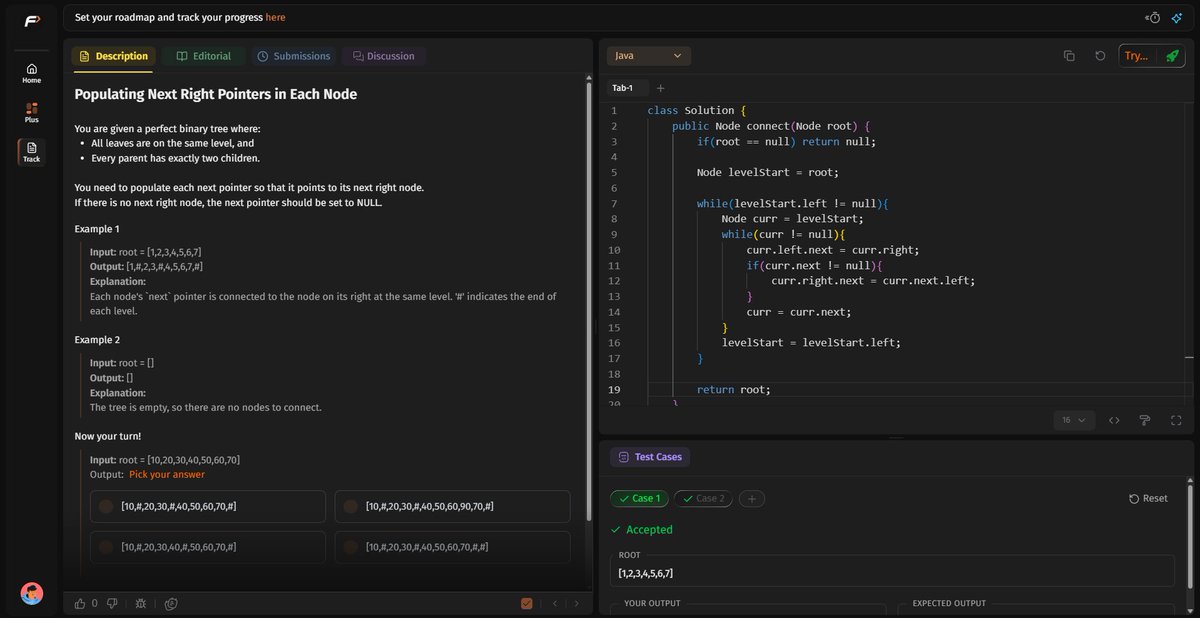Select answer [10,#,20,30,#,40,50,60,70,#]

coord(208,506)
